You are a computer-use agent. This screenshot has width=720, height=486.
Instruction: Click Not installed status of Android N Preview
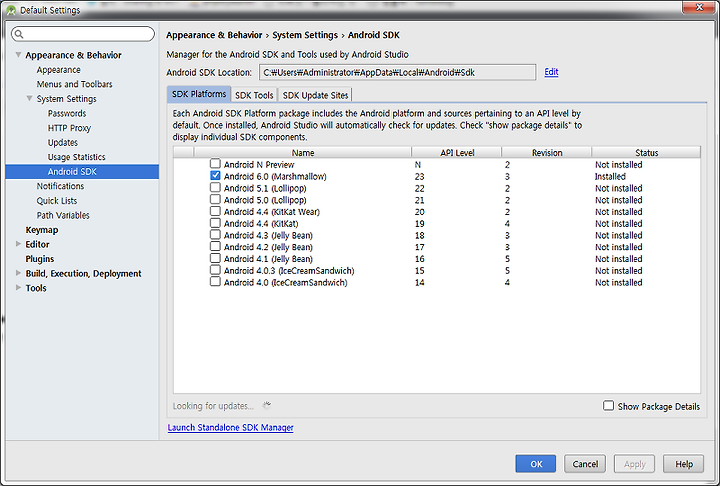pyautogui.click(x=619, y=164)
